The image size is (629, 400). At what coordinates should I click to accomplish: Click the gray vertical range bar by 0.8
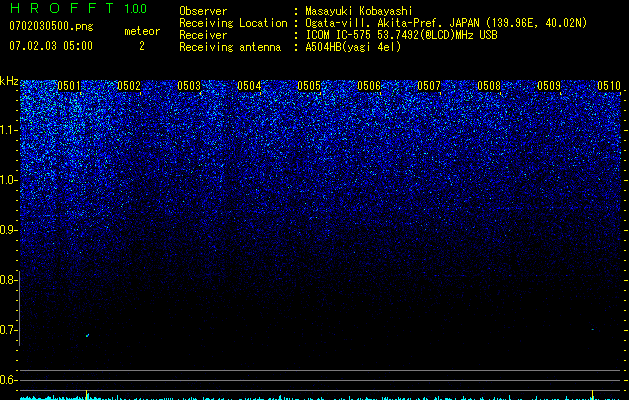coord(19,308)
